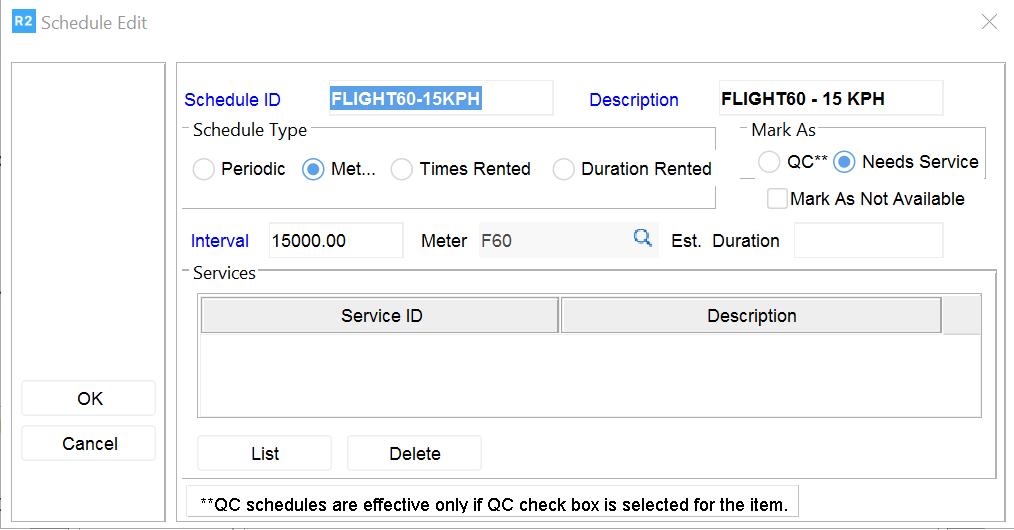Enable Mark As Not Available checkbox
This screenshot has width=1014, height=530.
pos(777,199)
